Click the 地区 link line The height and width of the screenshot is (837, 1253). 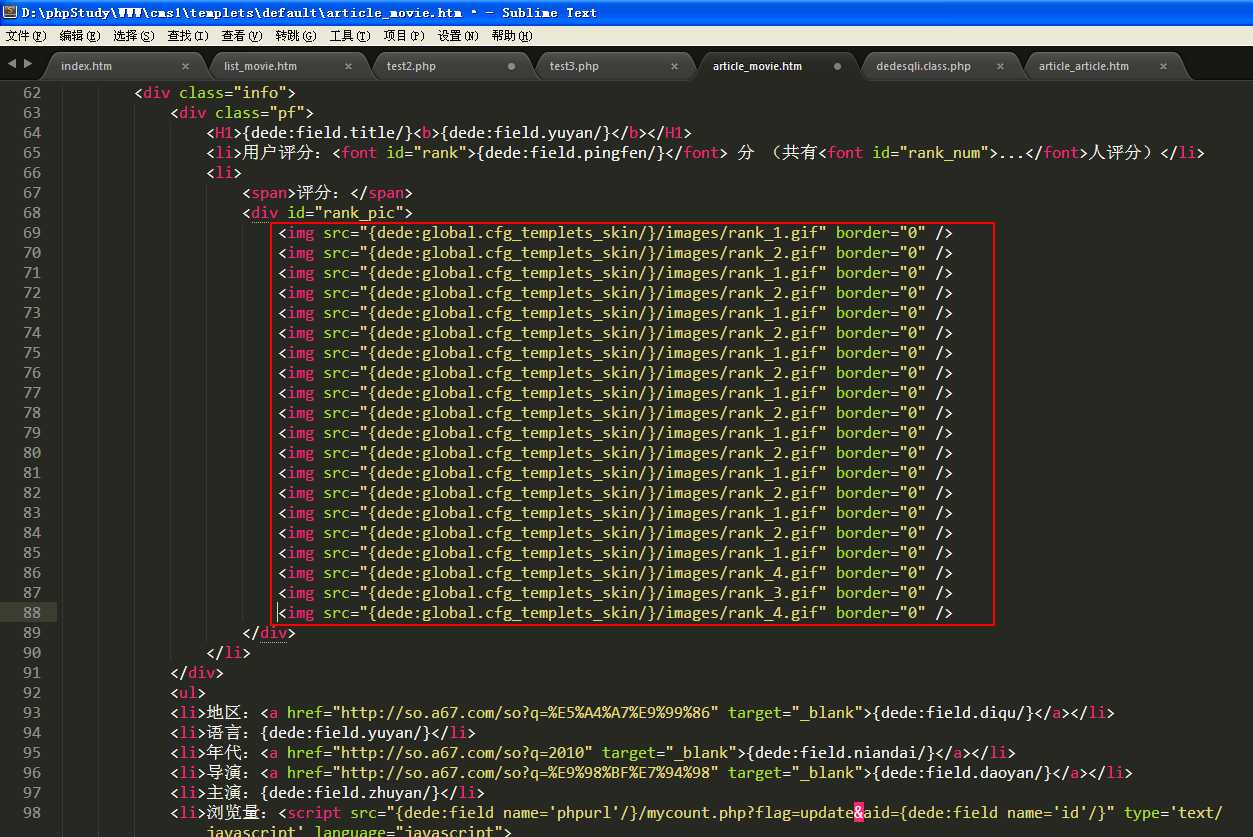(642, 713)
